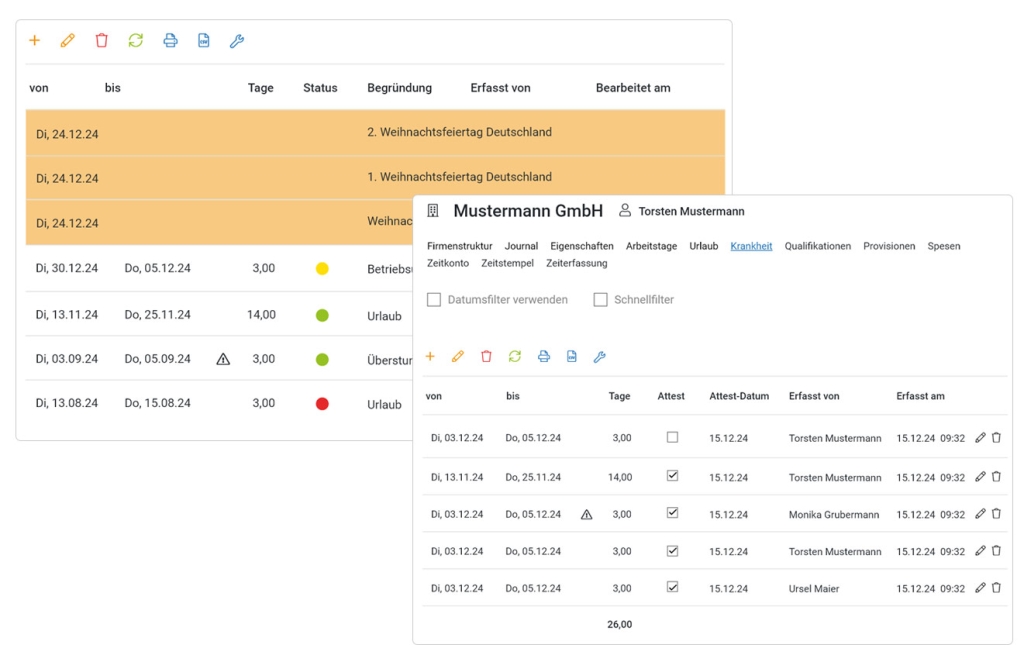Click the 26,00 total under the Tage column
Viewport: 1024px width, 662px height.
tap(620, 625)
